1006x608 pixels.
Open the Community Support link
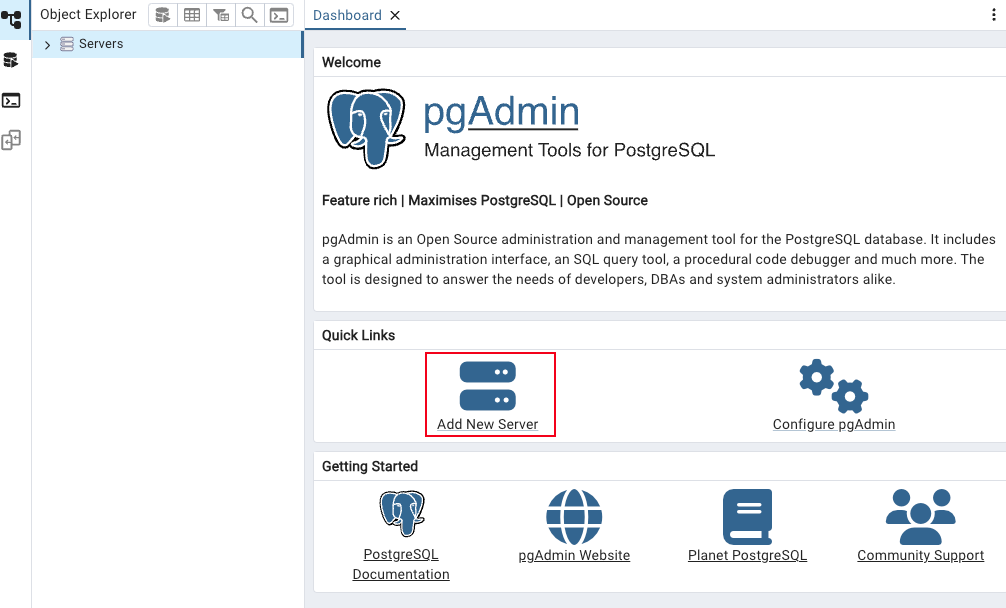[x=921, y=555]
